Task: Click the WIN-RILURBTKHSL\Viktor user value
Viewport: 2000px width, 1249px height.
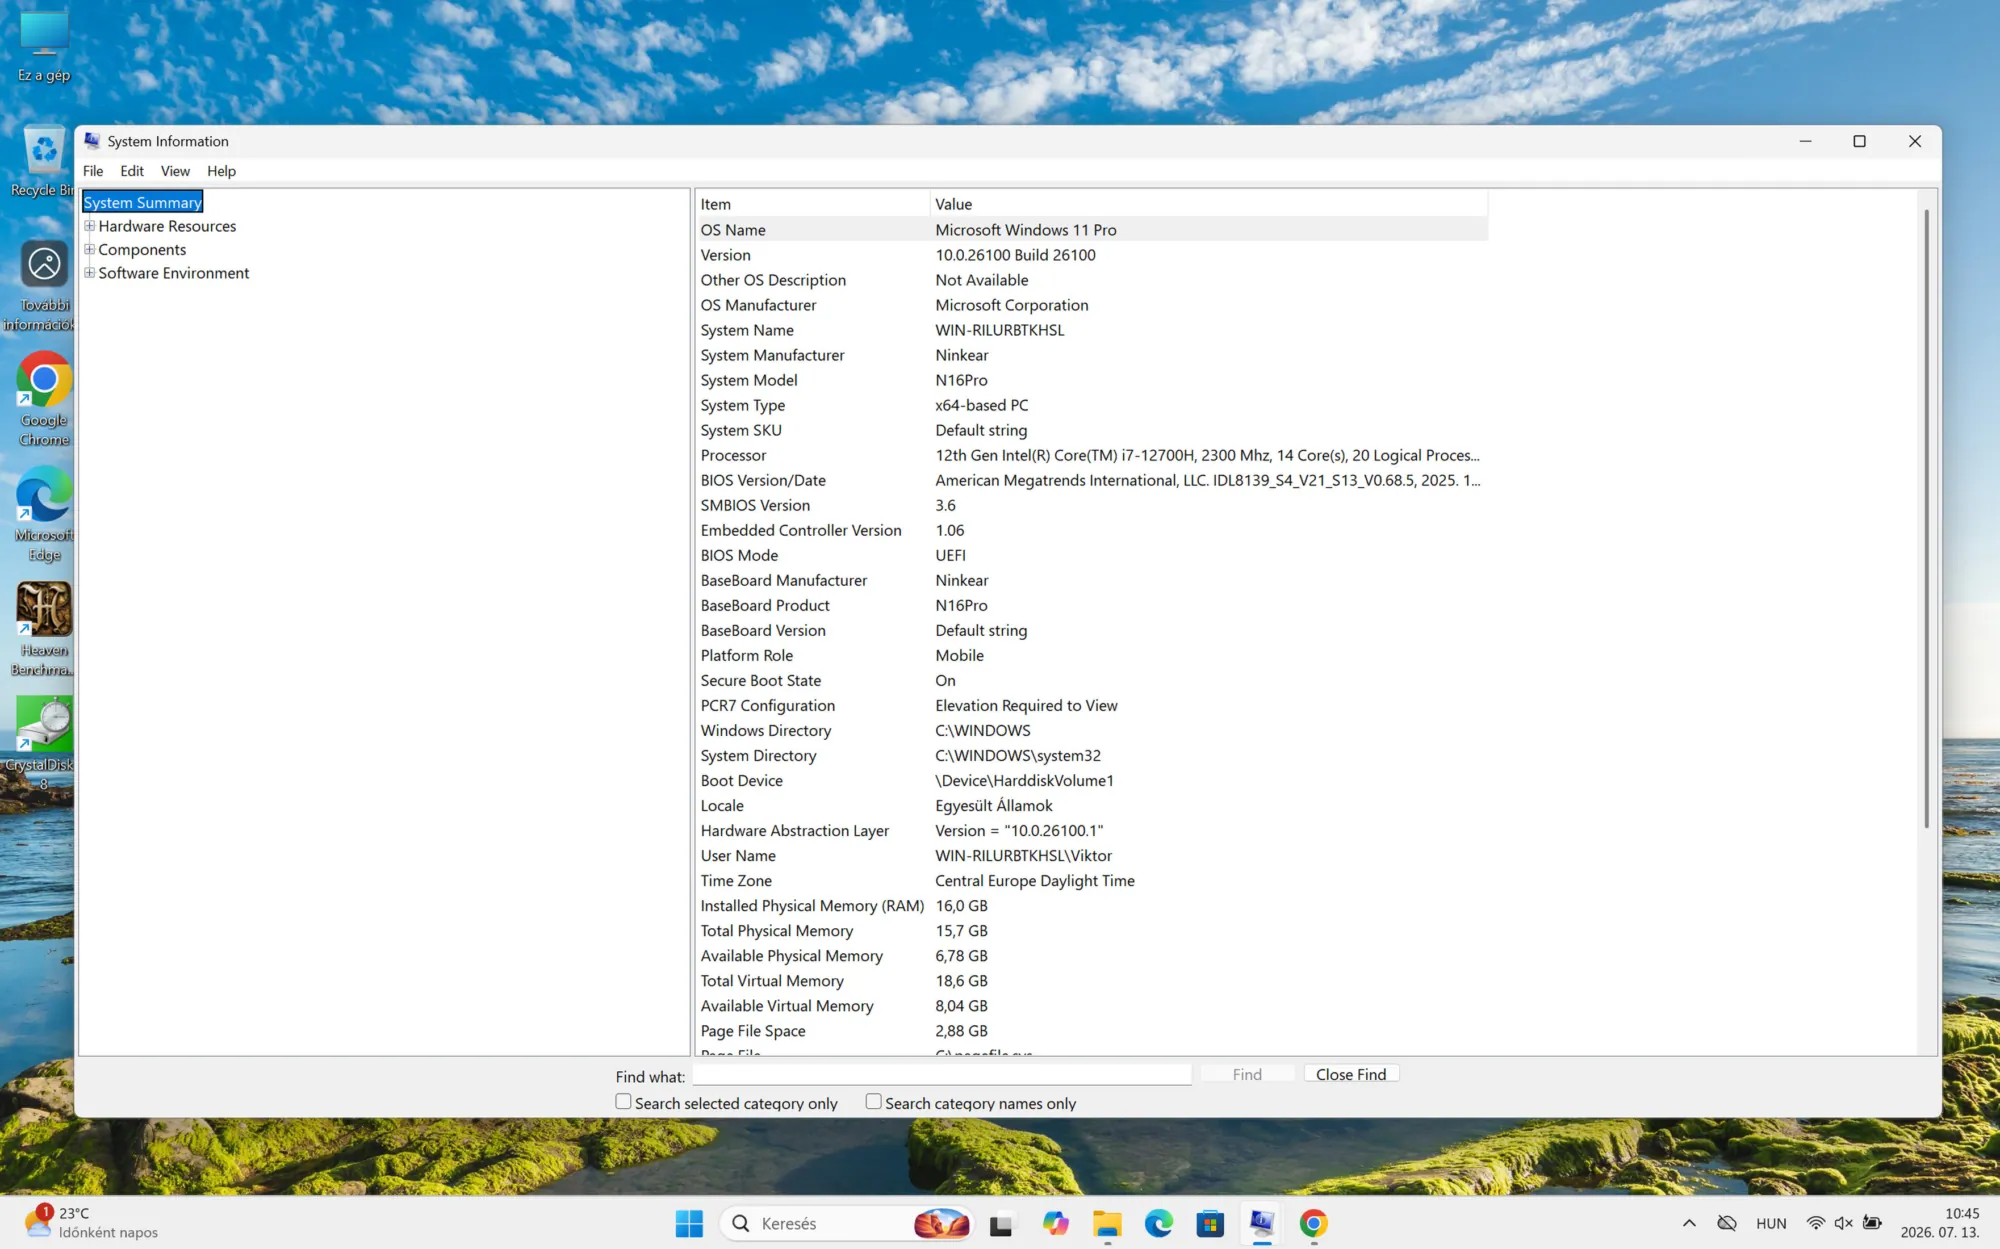Action: (x=1023, y=856)
